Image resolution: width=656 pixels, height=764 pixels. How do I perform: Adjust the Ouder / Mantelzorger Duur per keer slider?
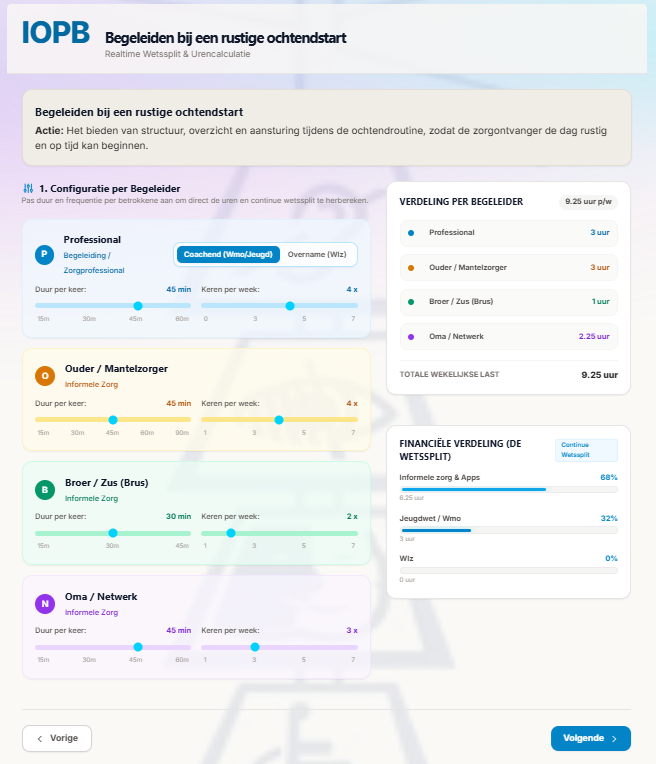click(x=113, y=420)
